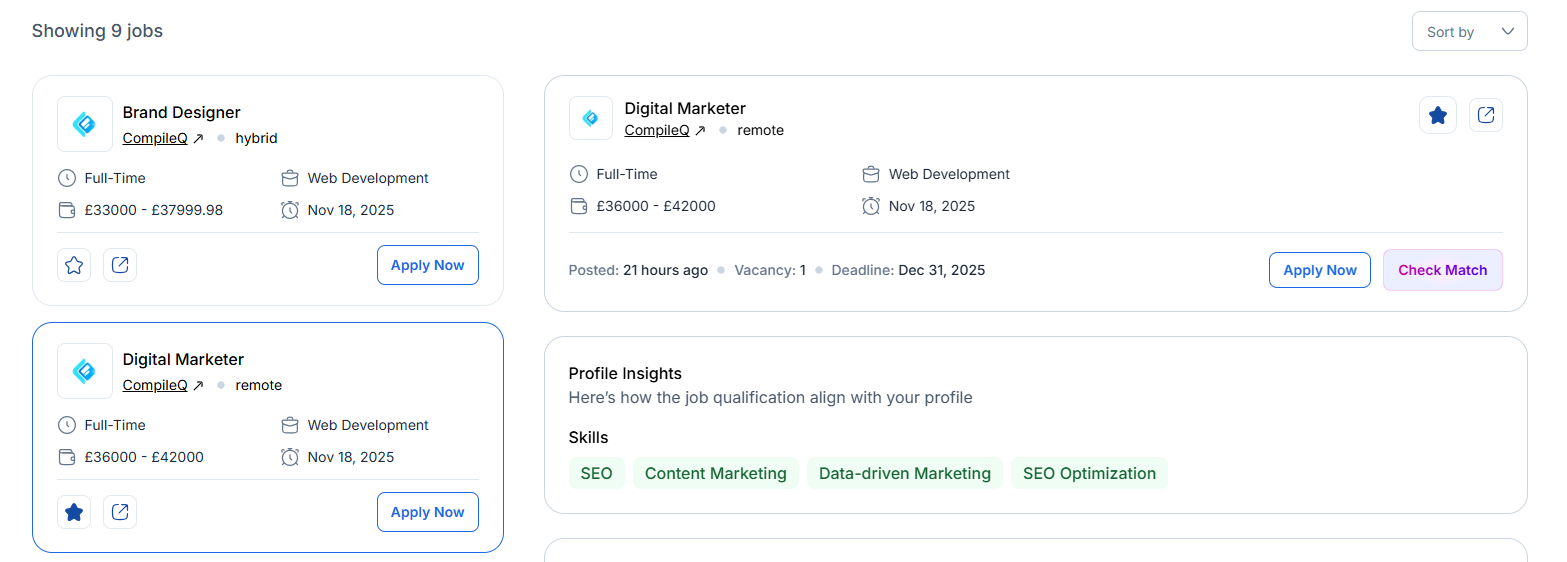Screen dimensions: 1567x562
Task: Click external link icon in detail panel header
Action: [1486, 116]
